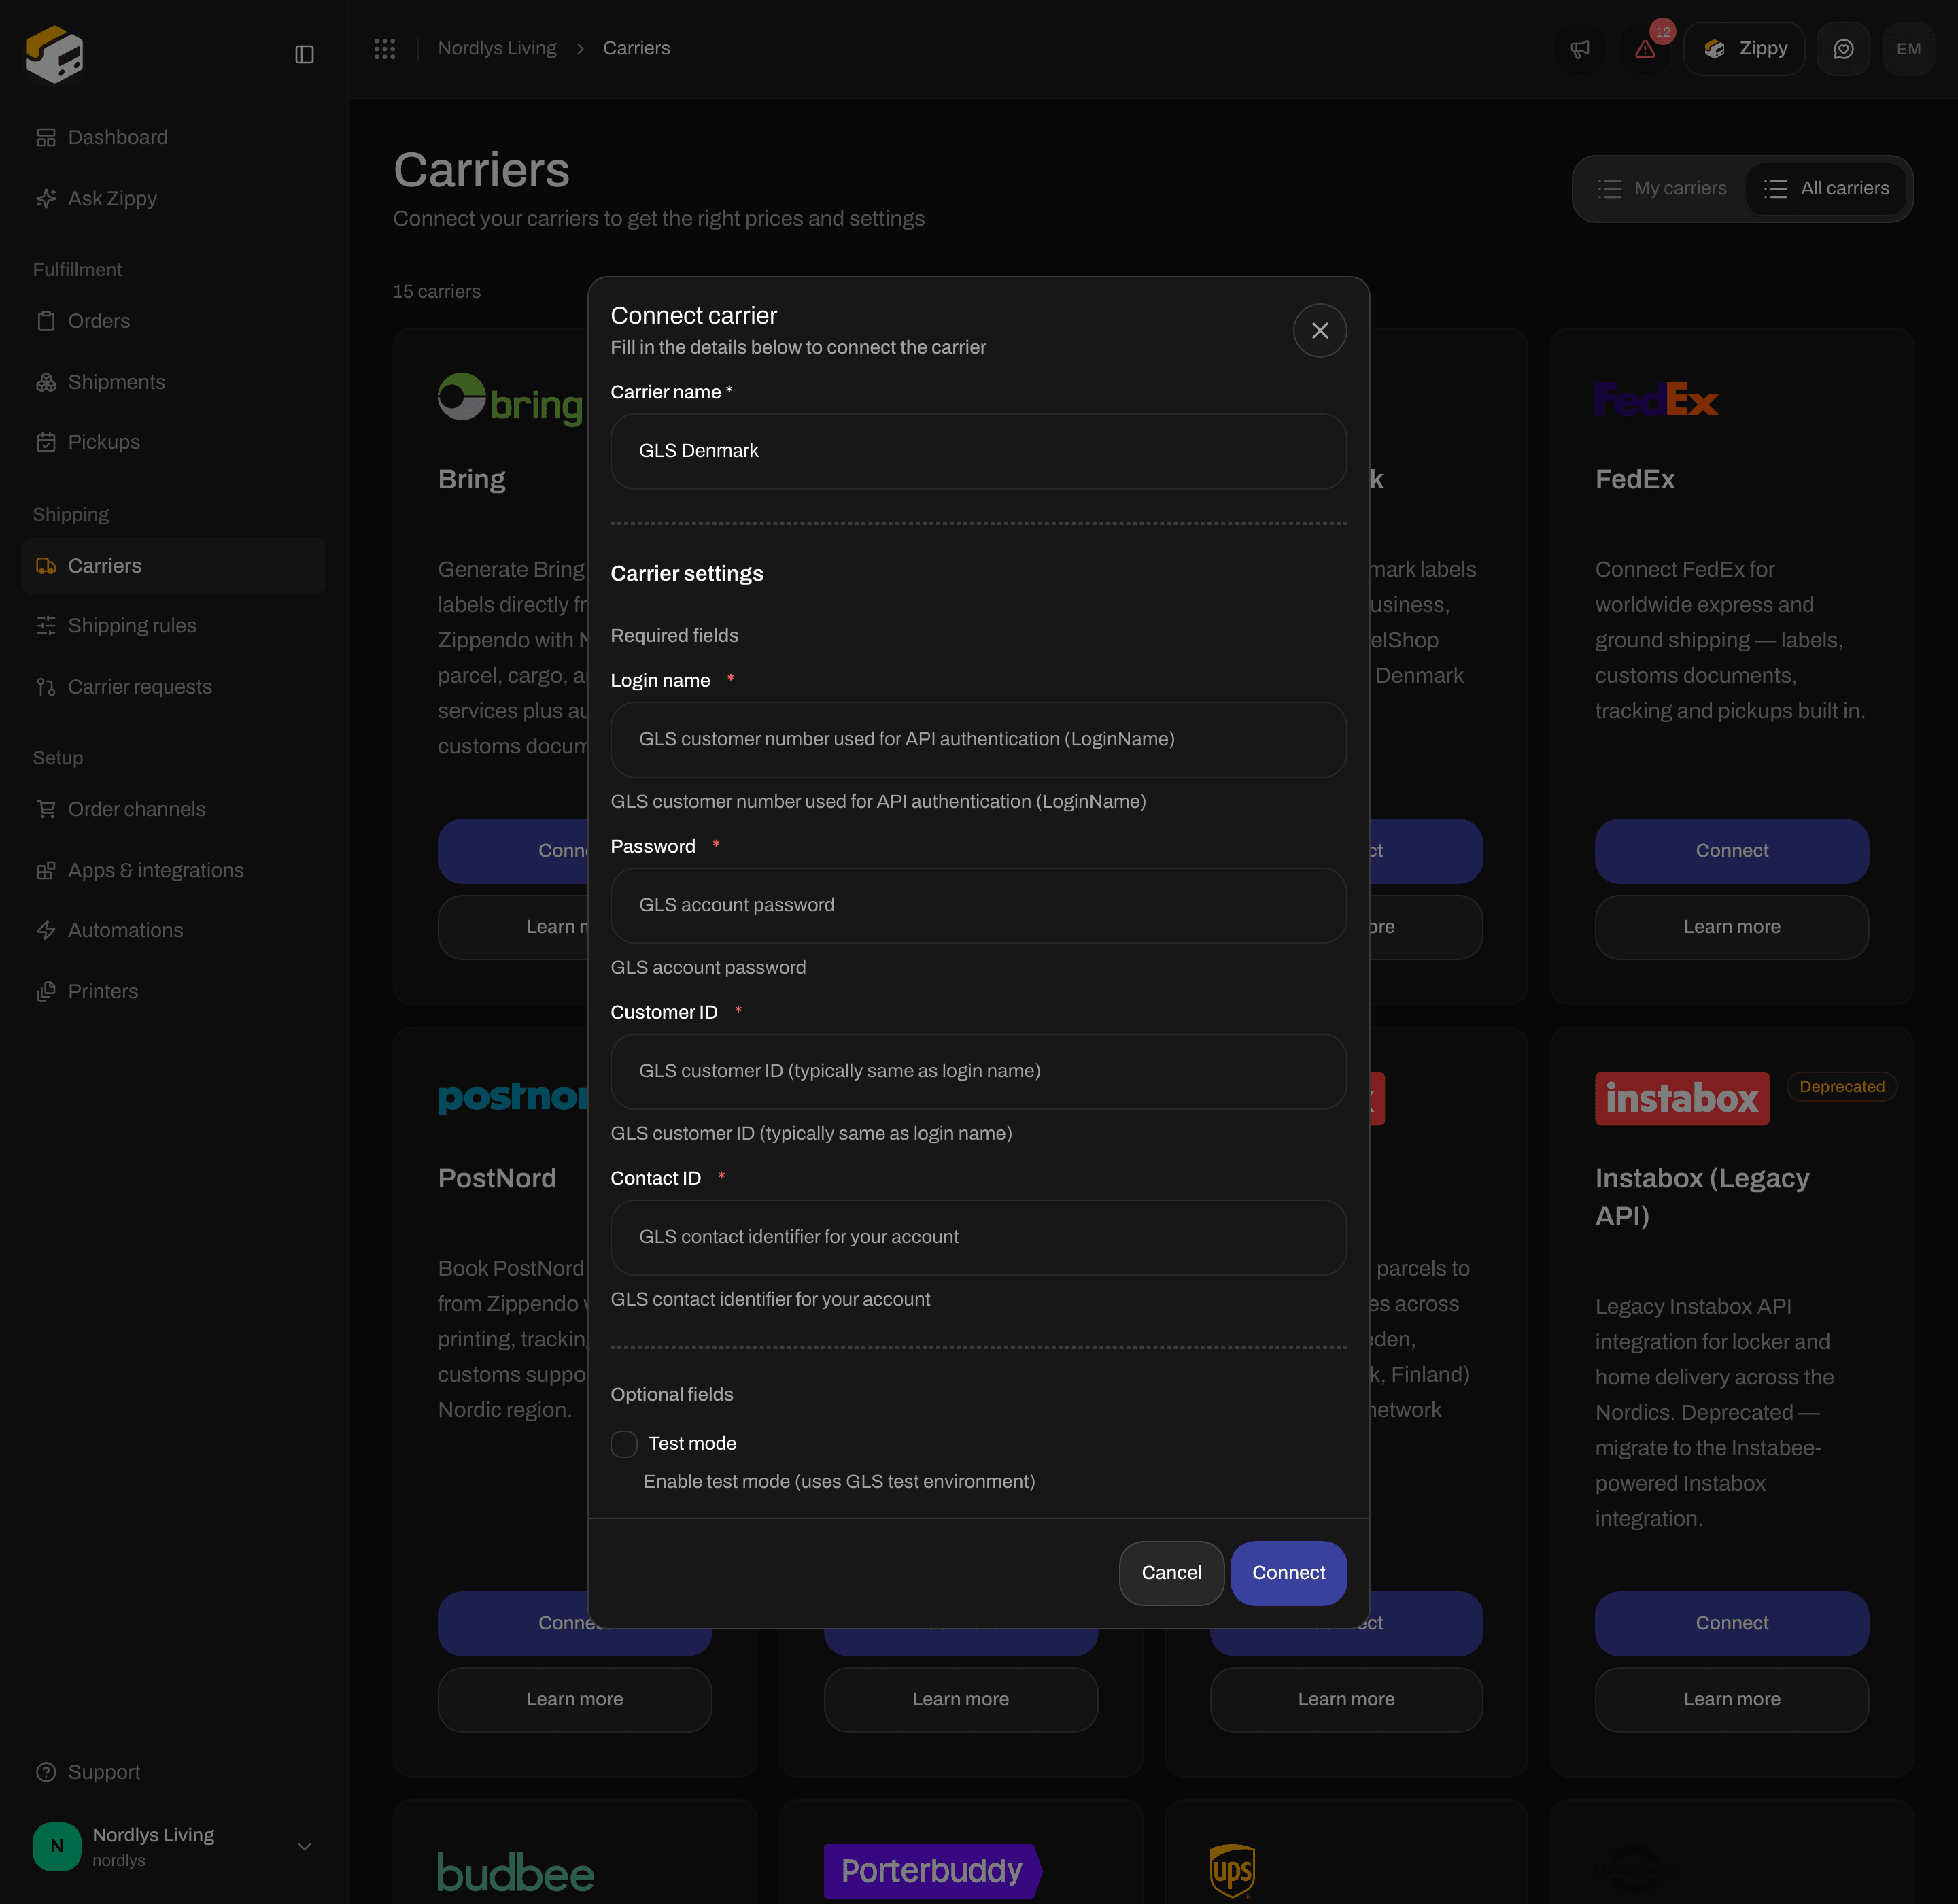Click the My carriers list icon

pyautogui.click(x=1609, y=189)
